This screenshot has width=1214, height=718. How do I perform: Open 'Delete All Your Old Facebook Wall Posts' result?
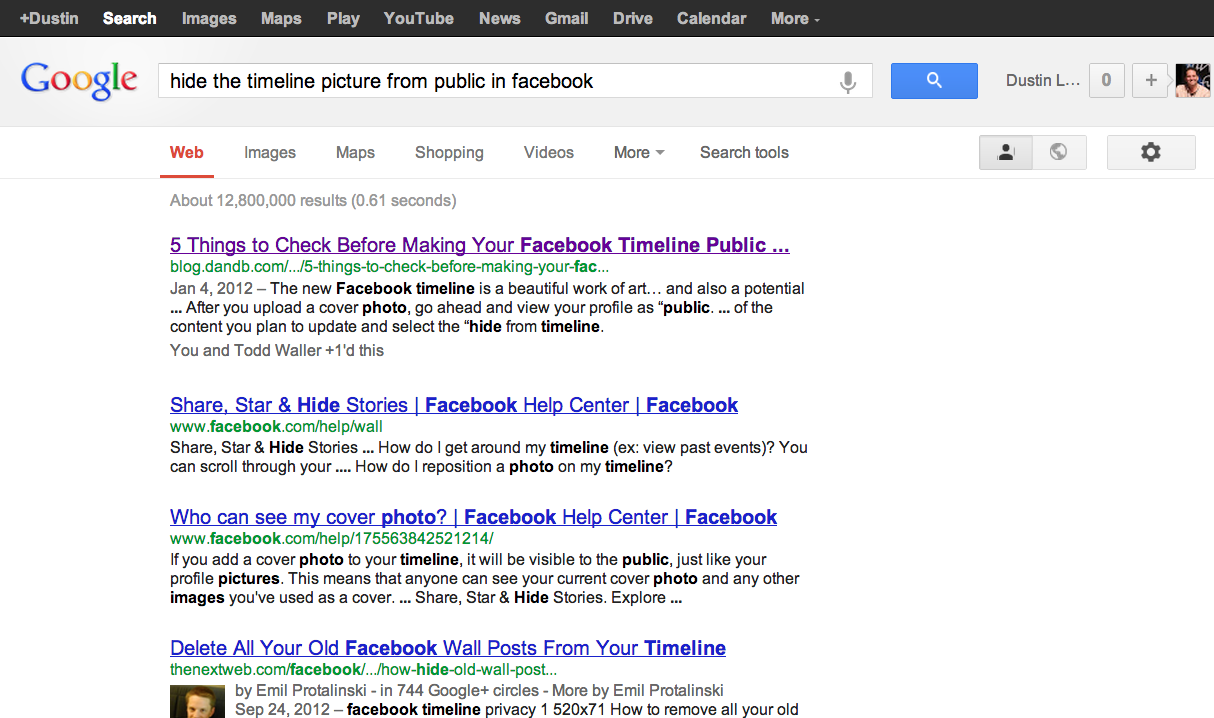point(448,648)
